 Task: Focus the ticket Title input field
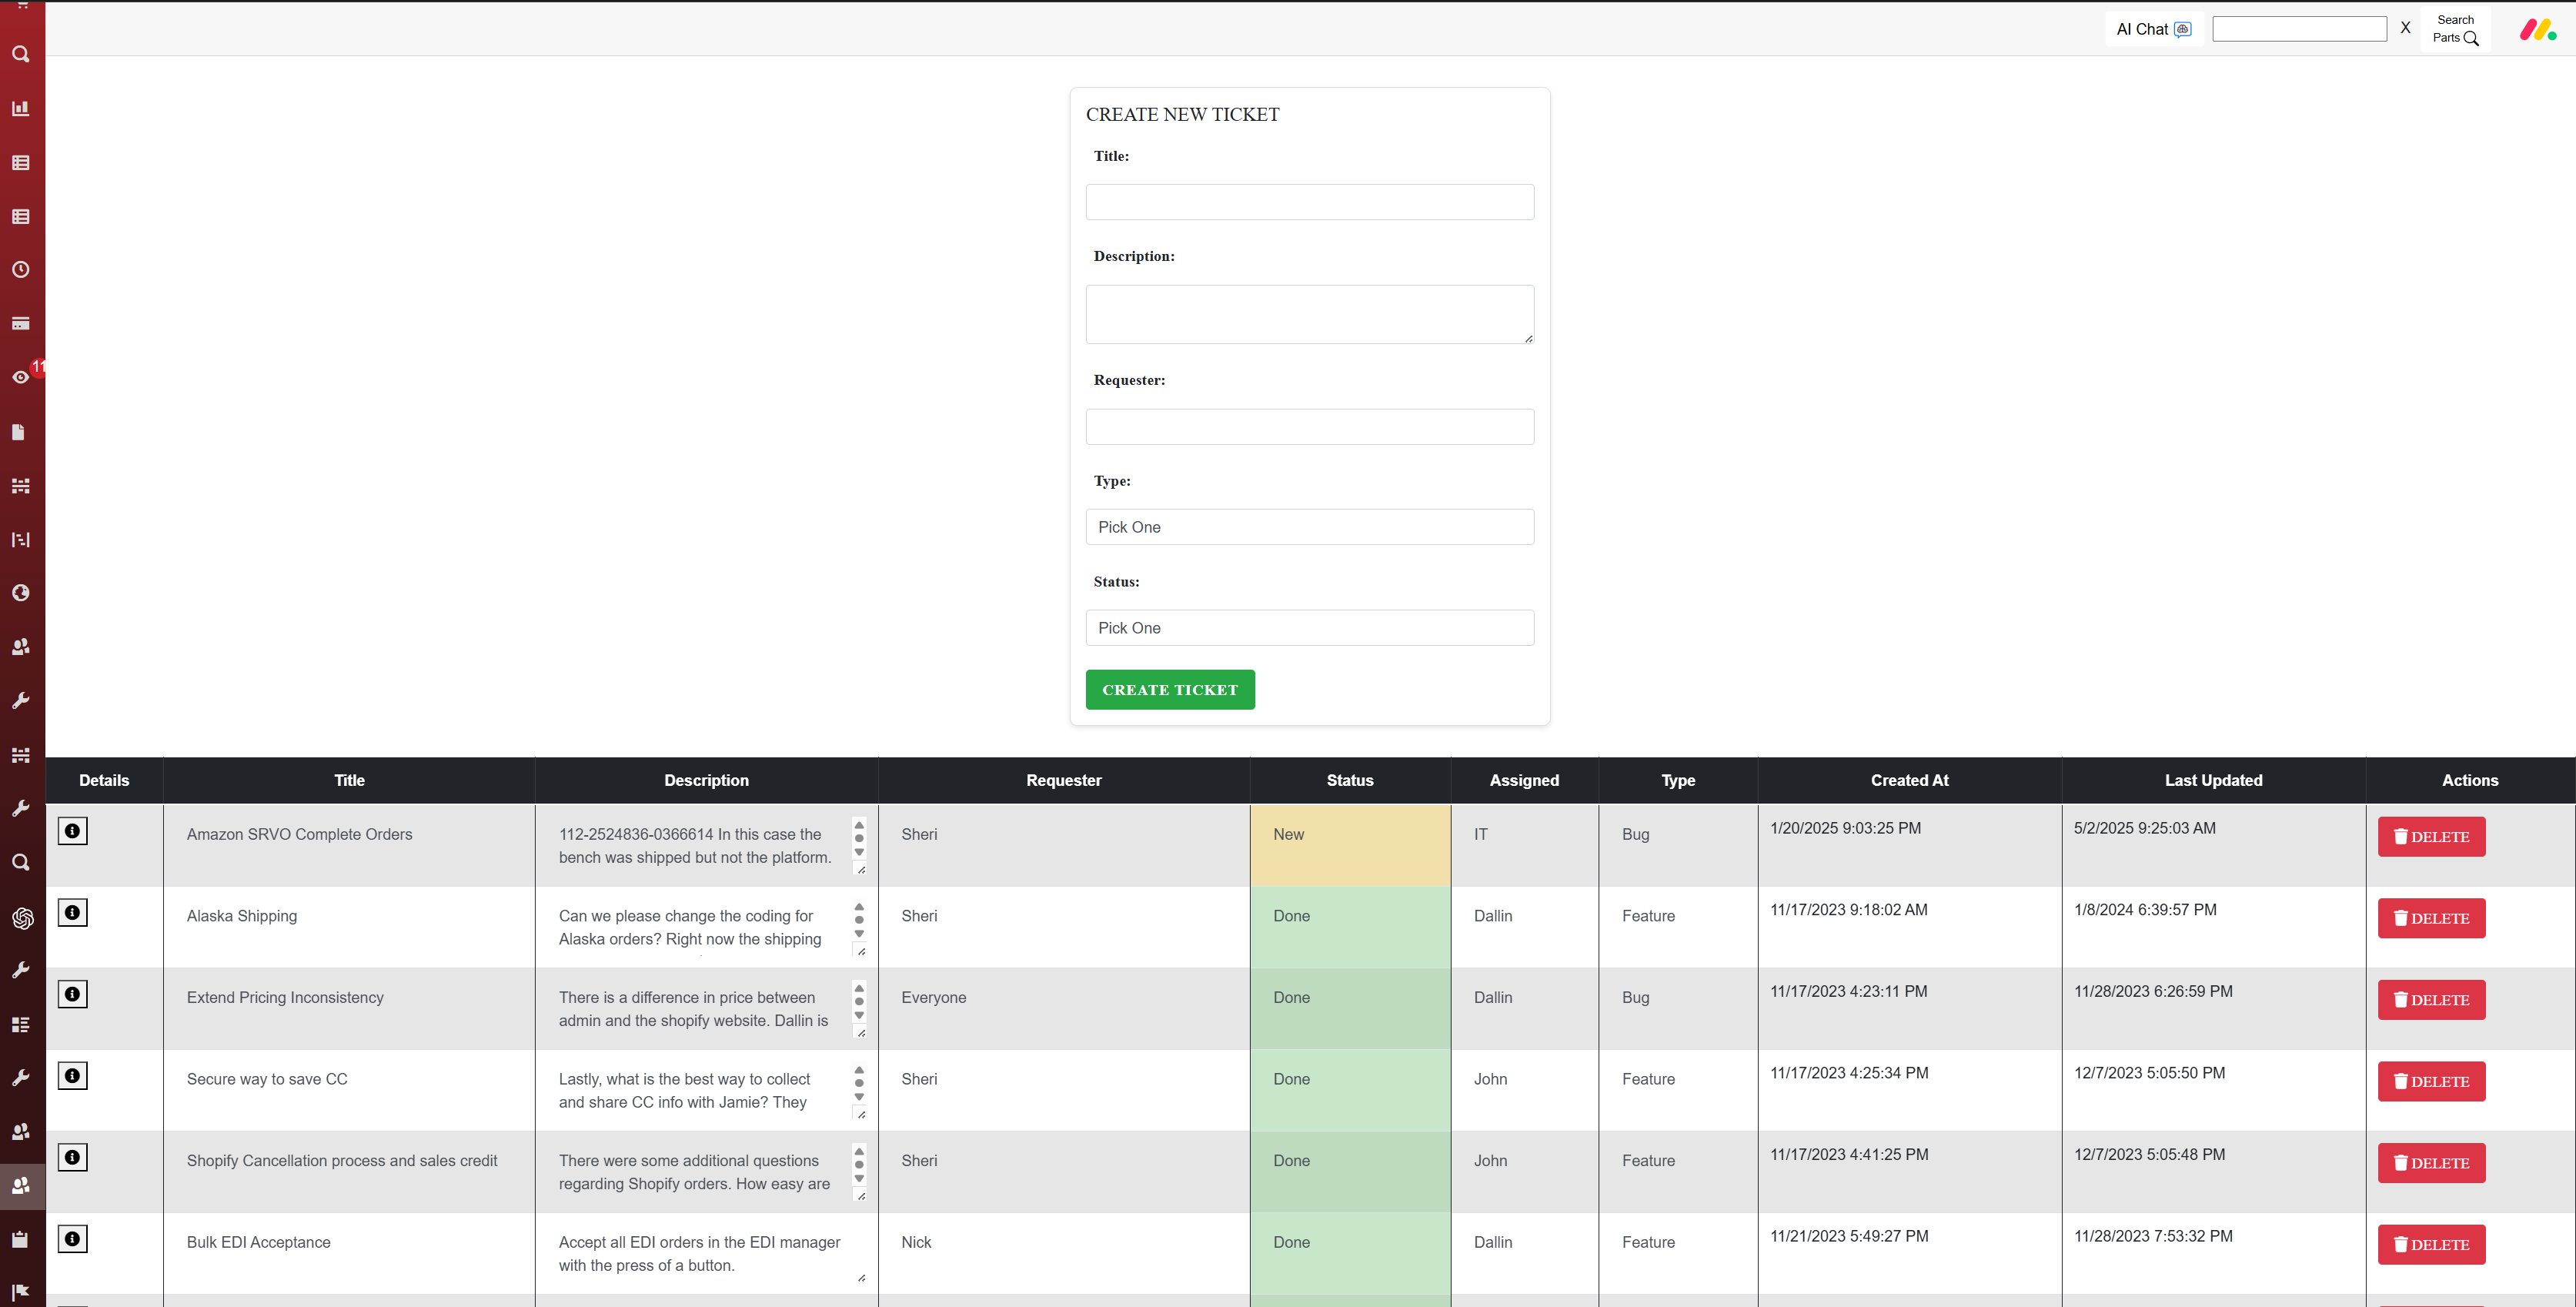pyautogui.click(x=1309, y=202)
